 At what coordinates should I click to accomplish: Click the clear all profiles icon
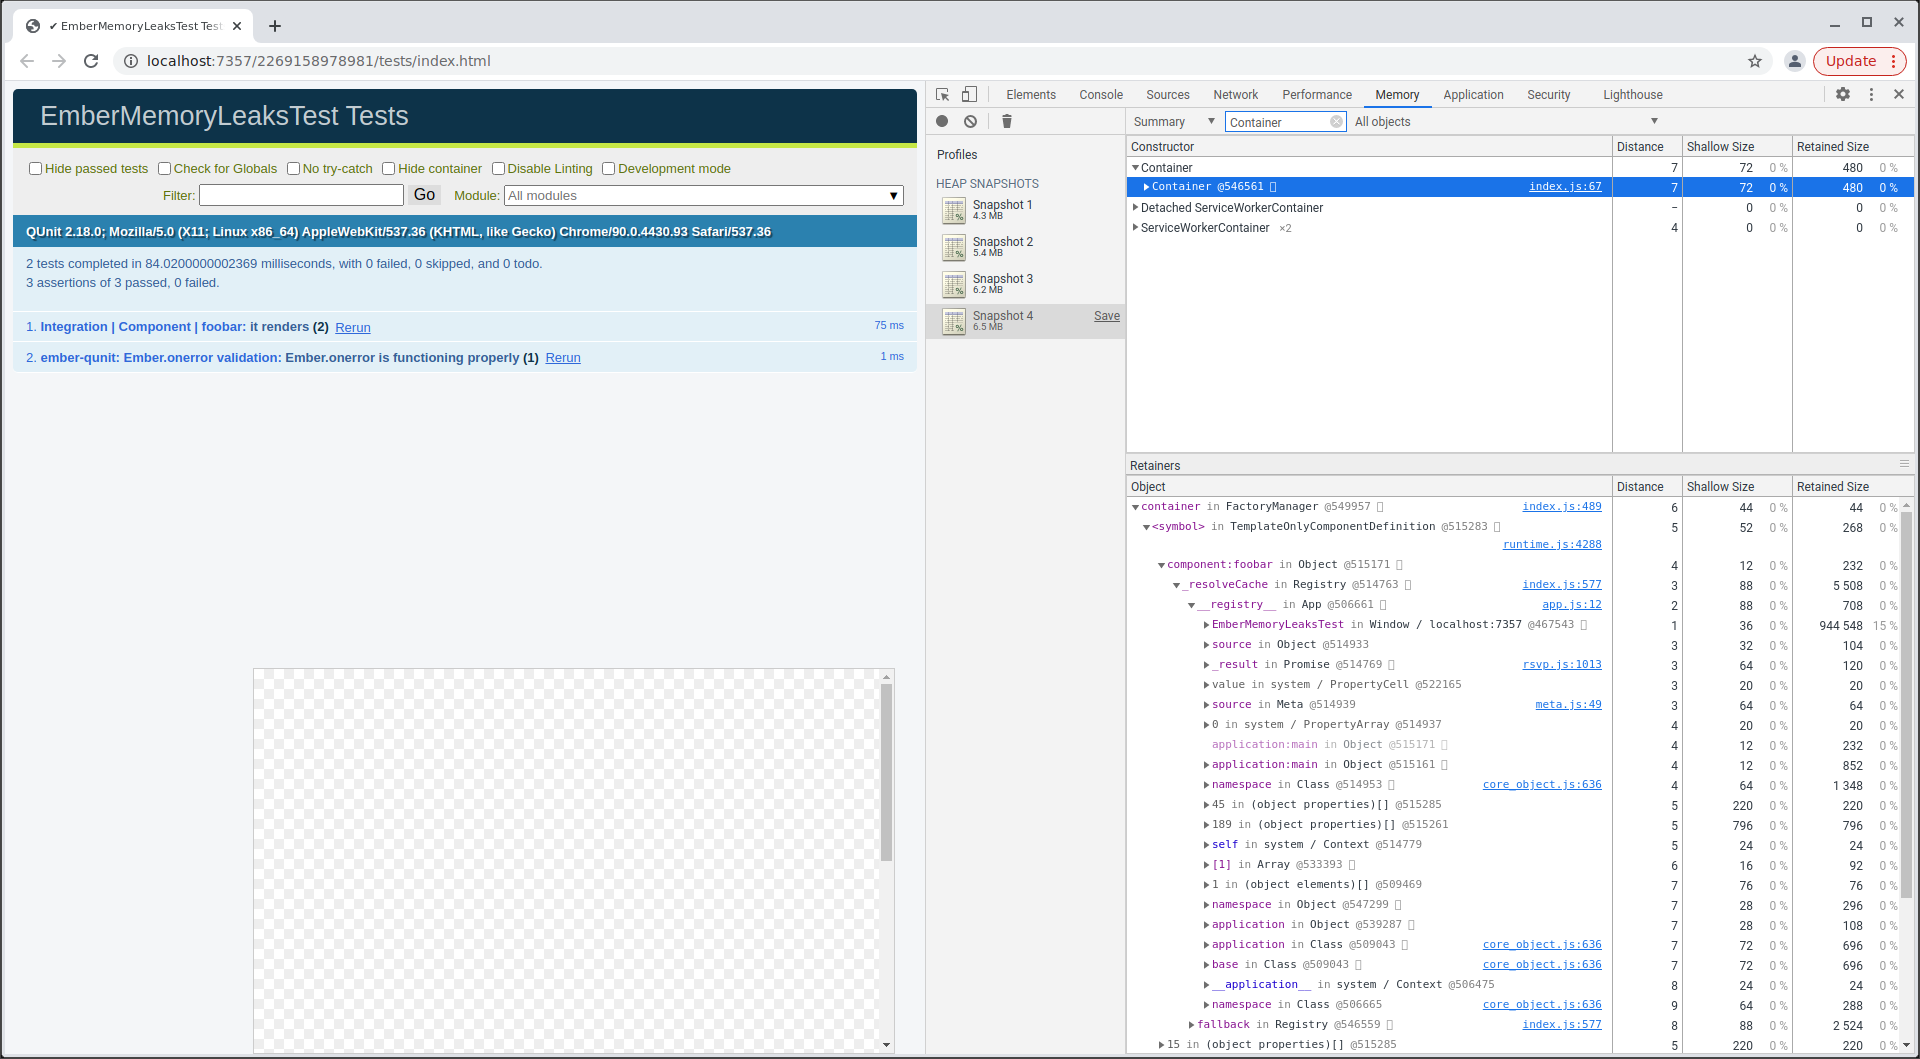[970, 121]
